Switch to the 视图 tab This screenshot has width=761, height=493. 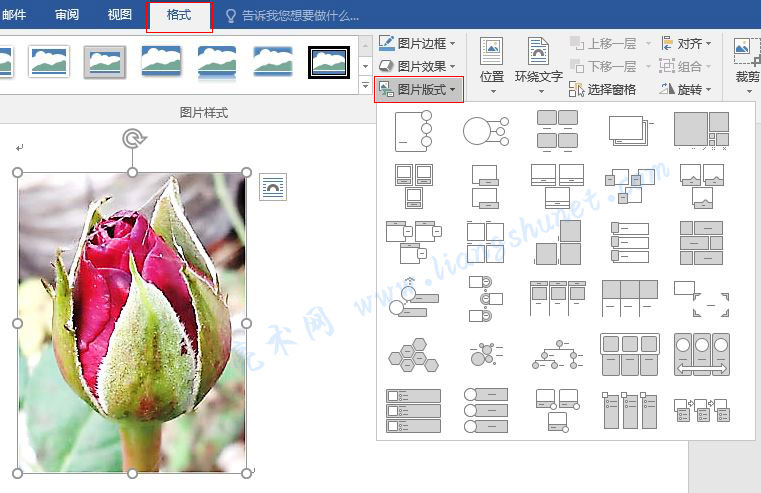pyautogui.click(x=119, y=15)
